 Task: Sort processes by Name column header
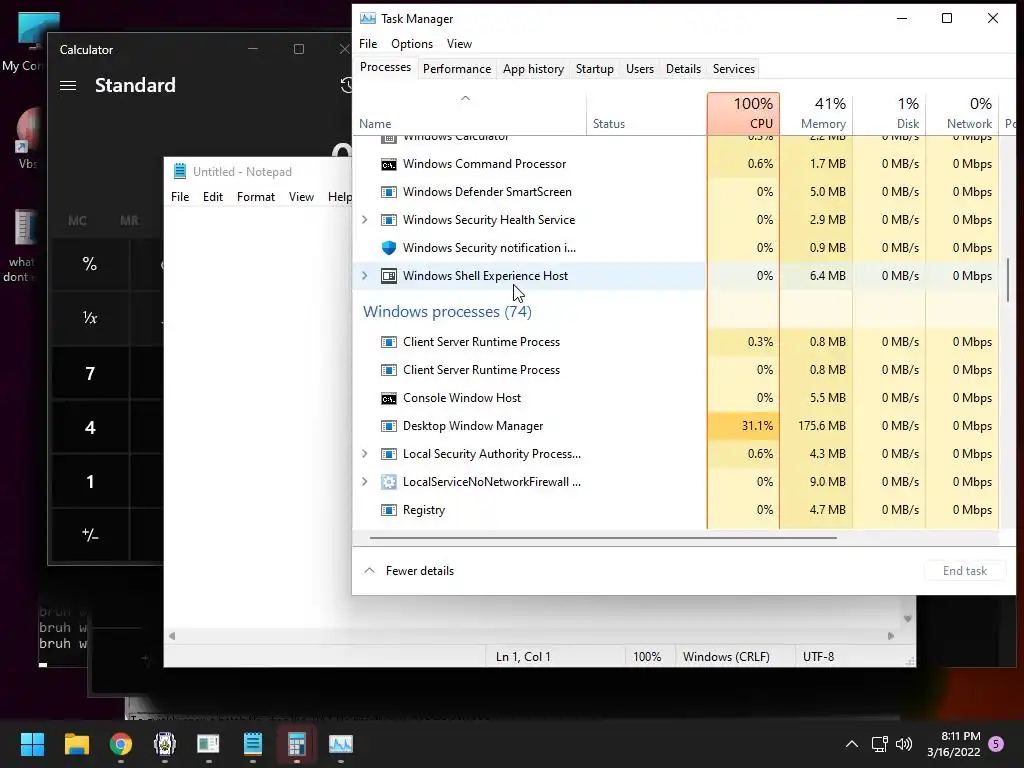[470, 114]
